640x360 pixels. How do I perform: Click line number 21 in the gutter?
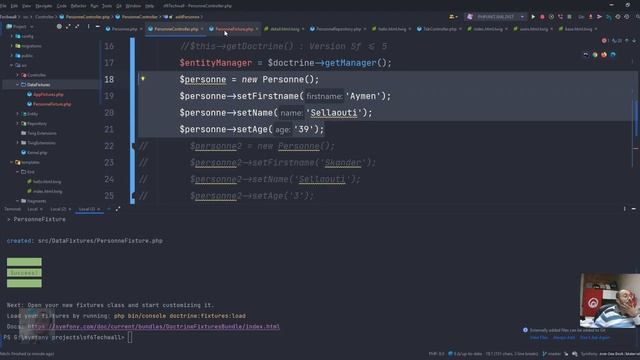click(x=109, y=129)
